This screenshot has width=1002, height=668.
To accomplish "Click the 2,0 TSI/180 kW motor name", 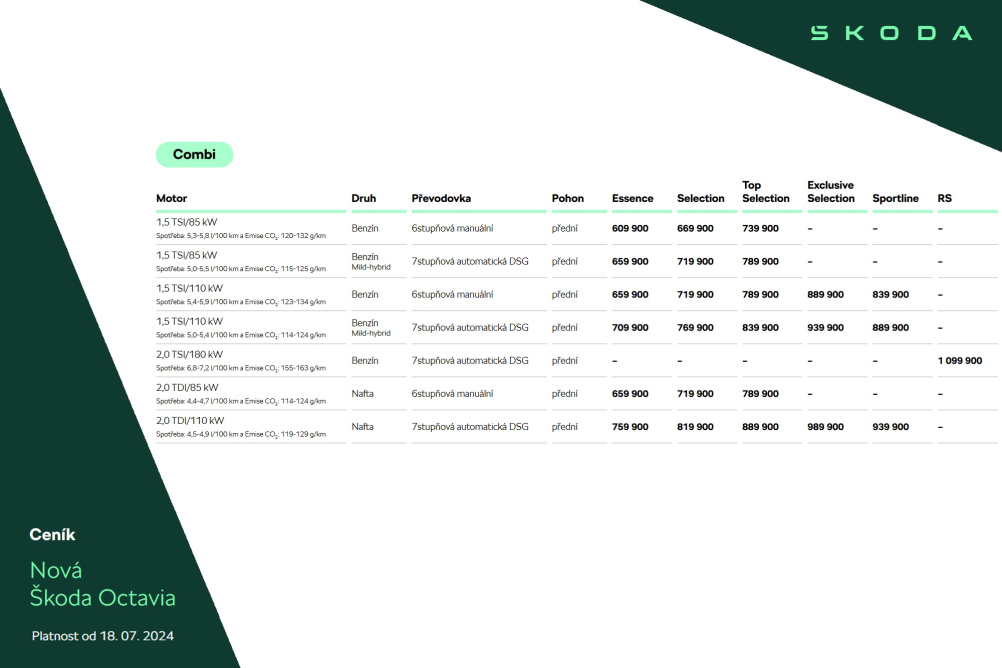I will pos(190,354).
